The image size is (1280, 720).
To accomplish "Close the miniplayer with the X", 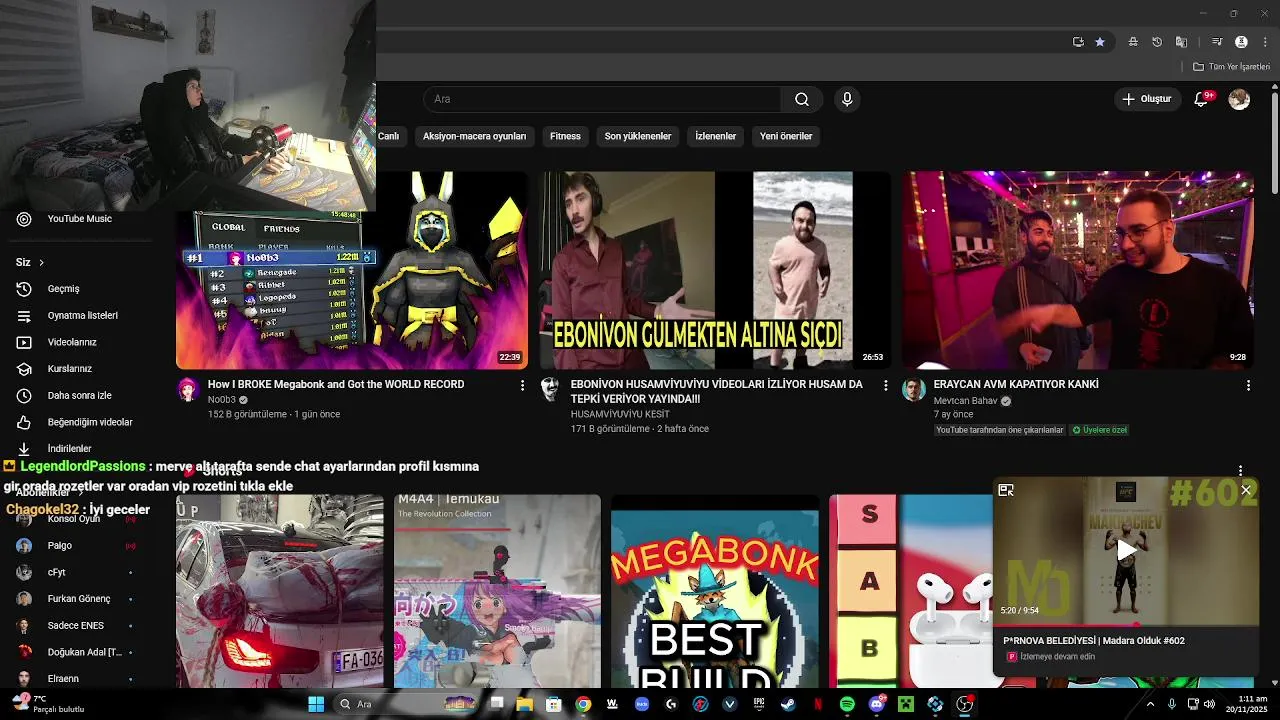I will pyautogui.click(x=1246, y=490).
